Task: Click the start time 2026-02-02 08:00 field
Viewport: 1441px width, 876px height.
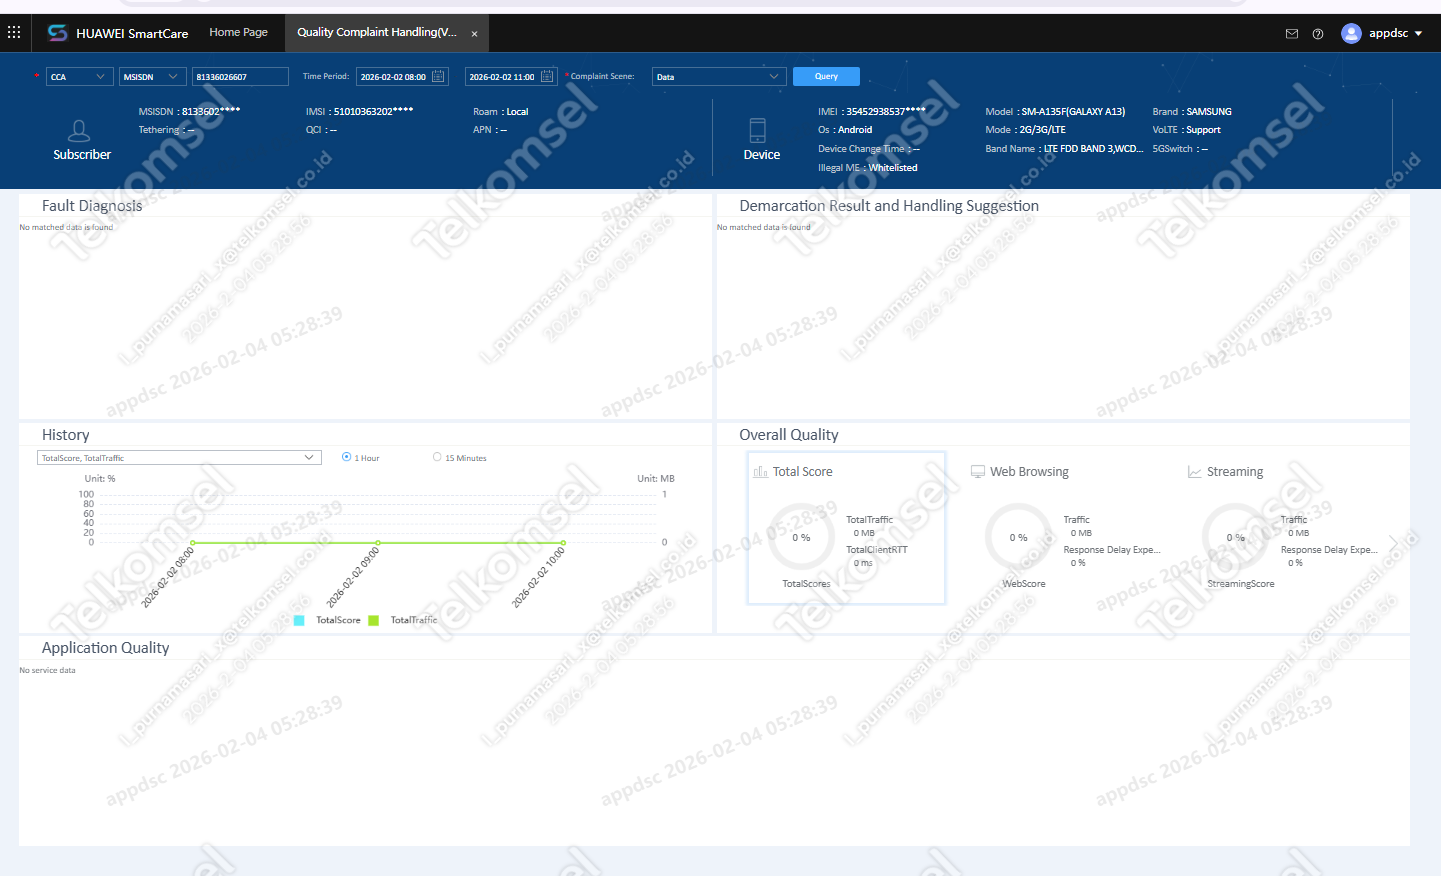Action: coord(402,77)
